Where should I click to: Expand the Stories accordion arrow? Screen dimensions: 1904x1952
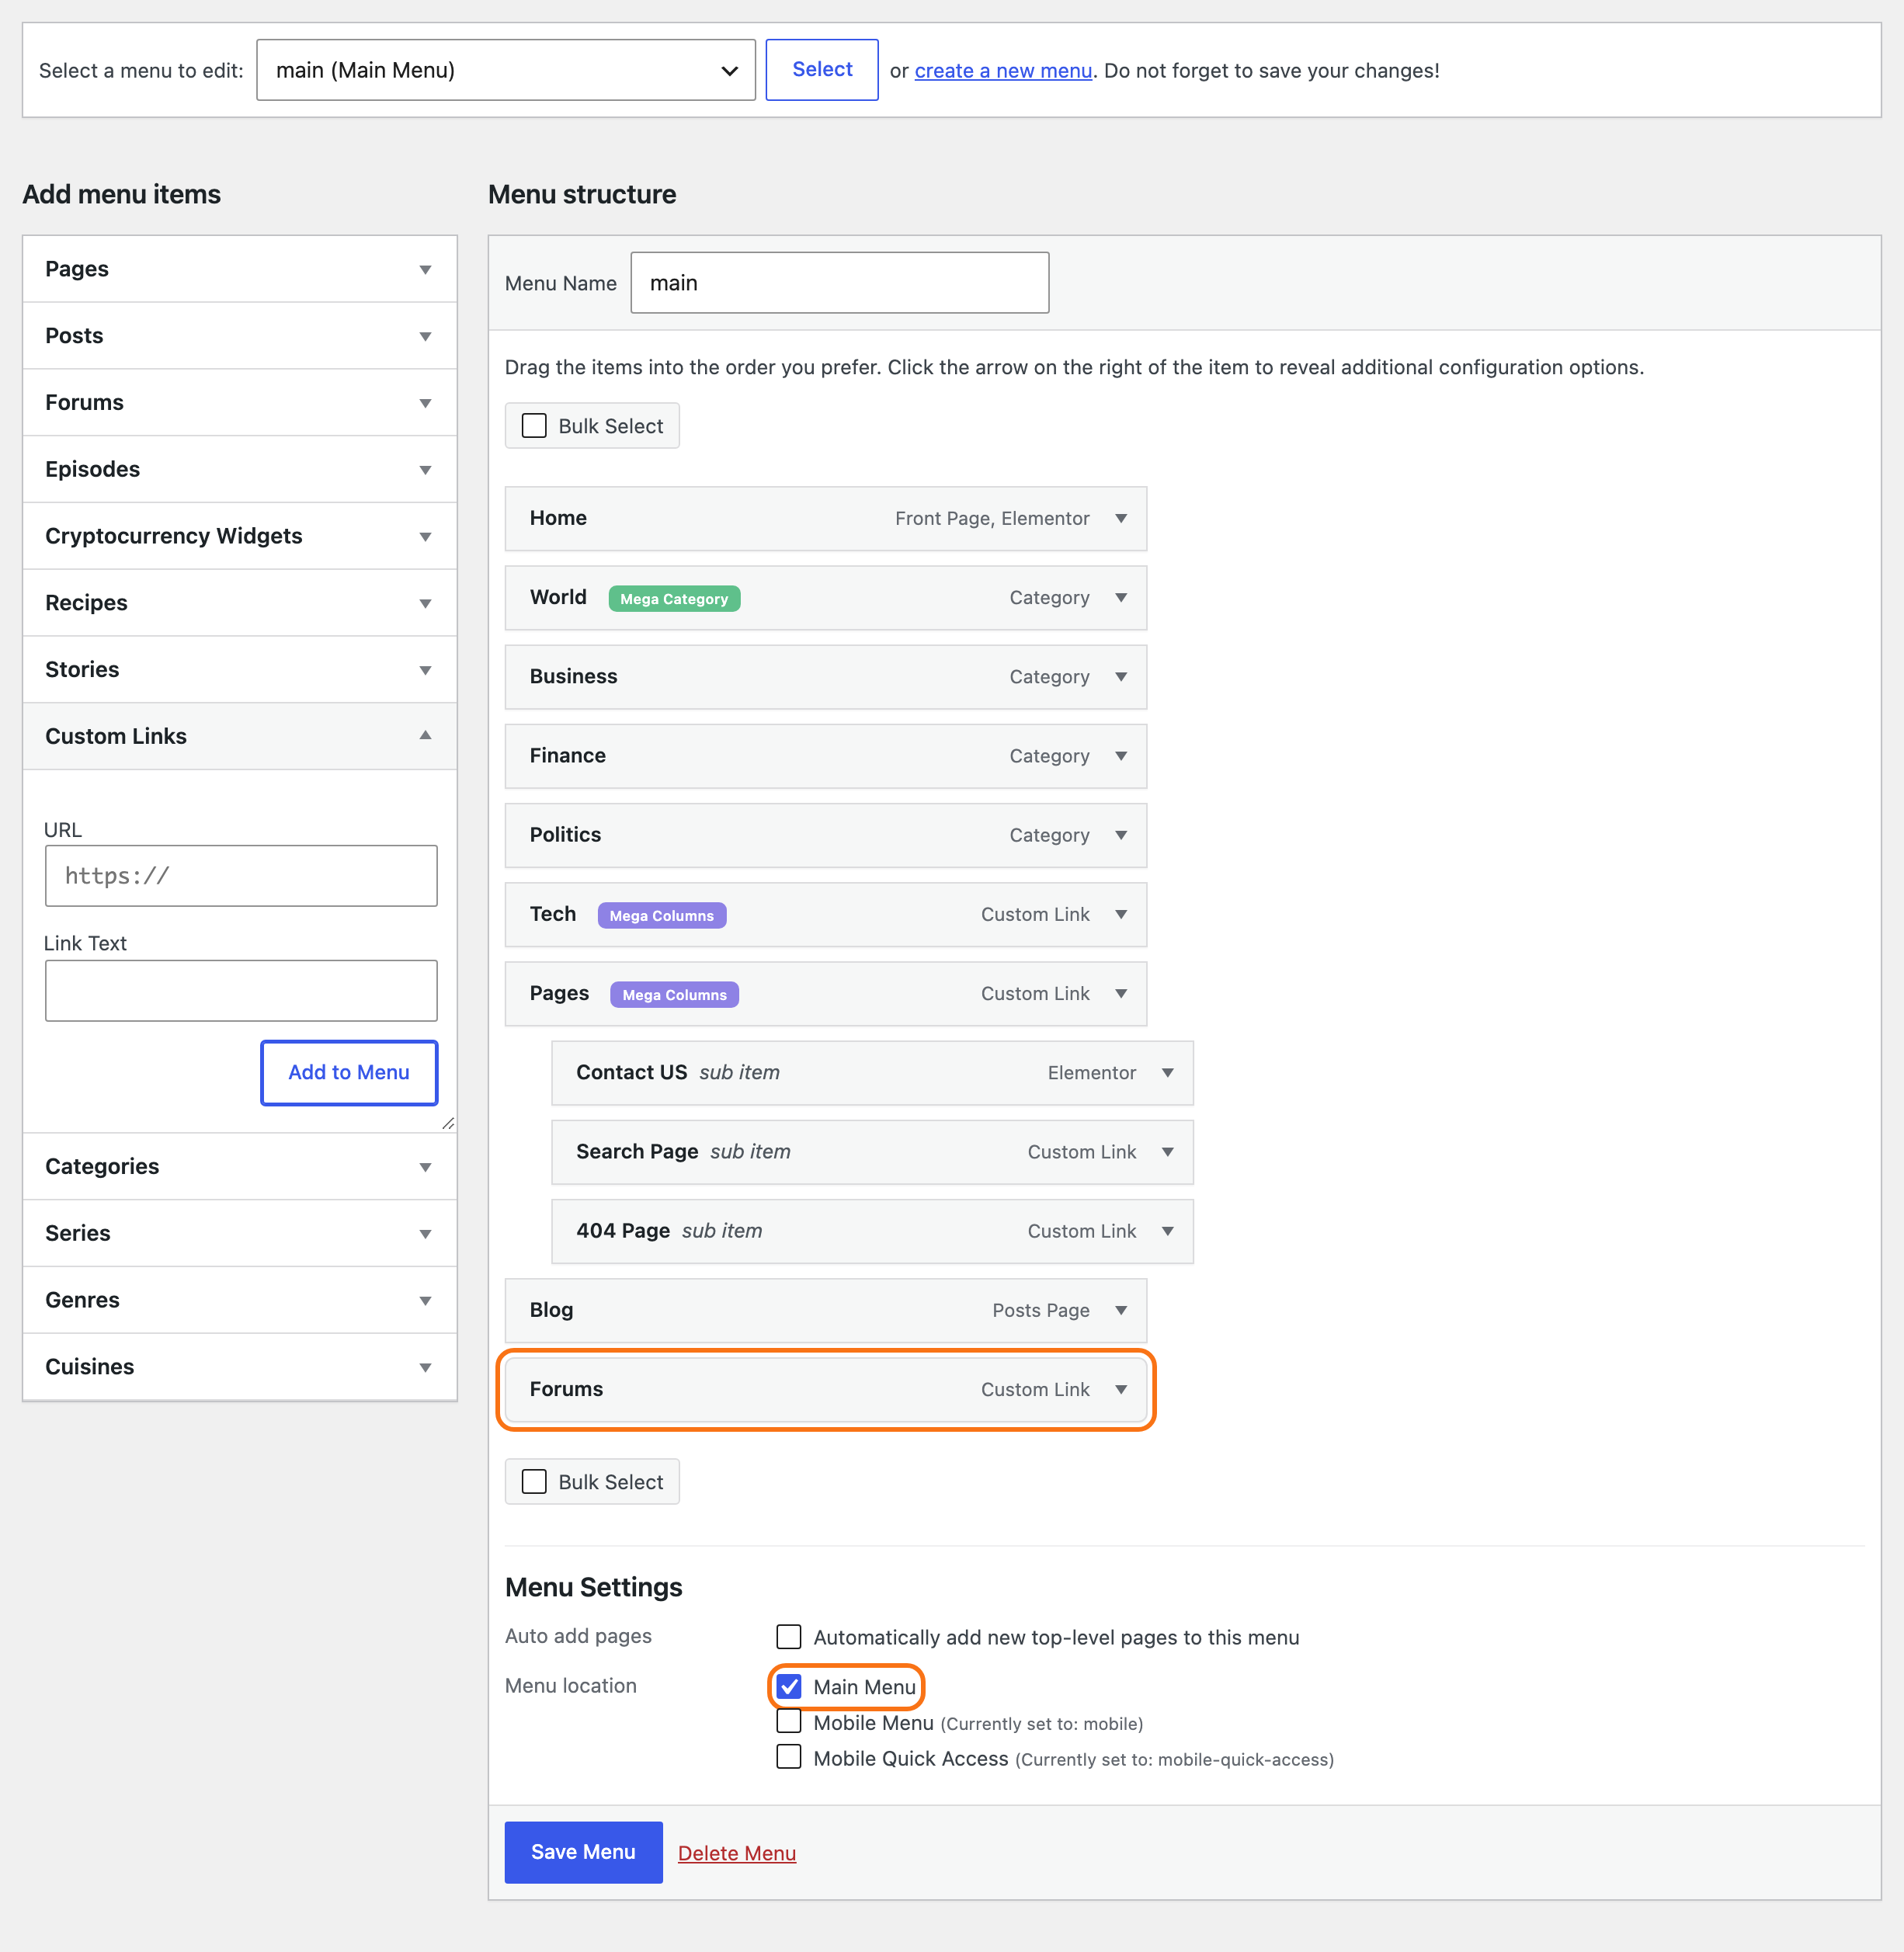pyautogui.click(x=425, y=670)
